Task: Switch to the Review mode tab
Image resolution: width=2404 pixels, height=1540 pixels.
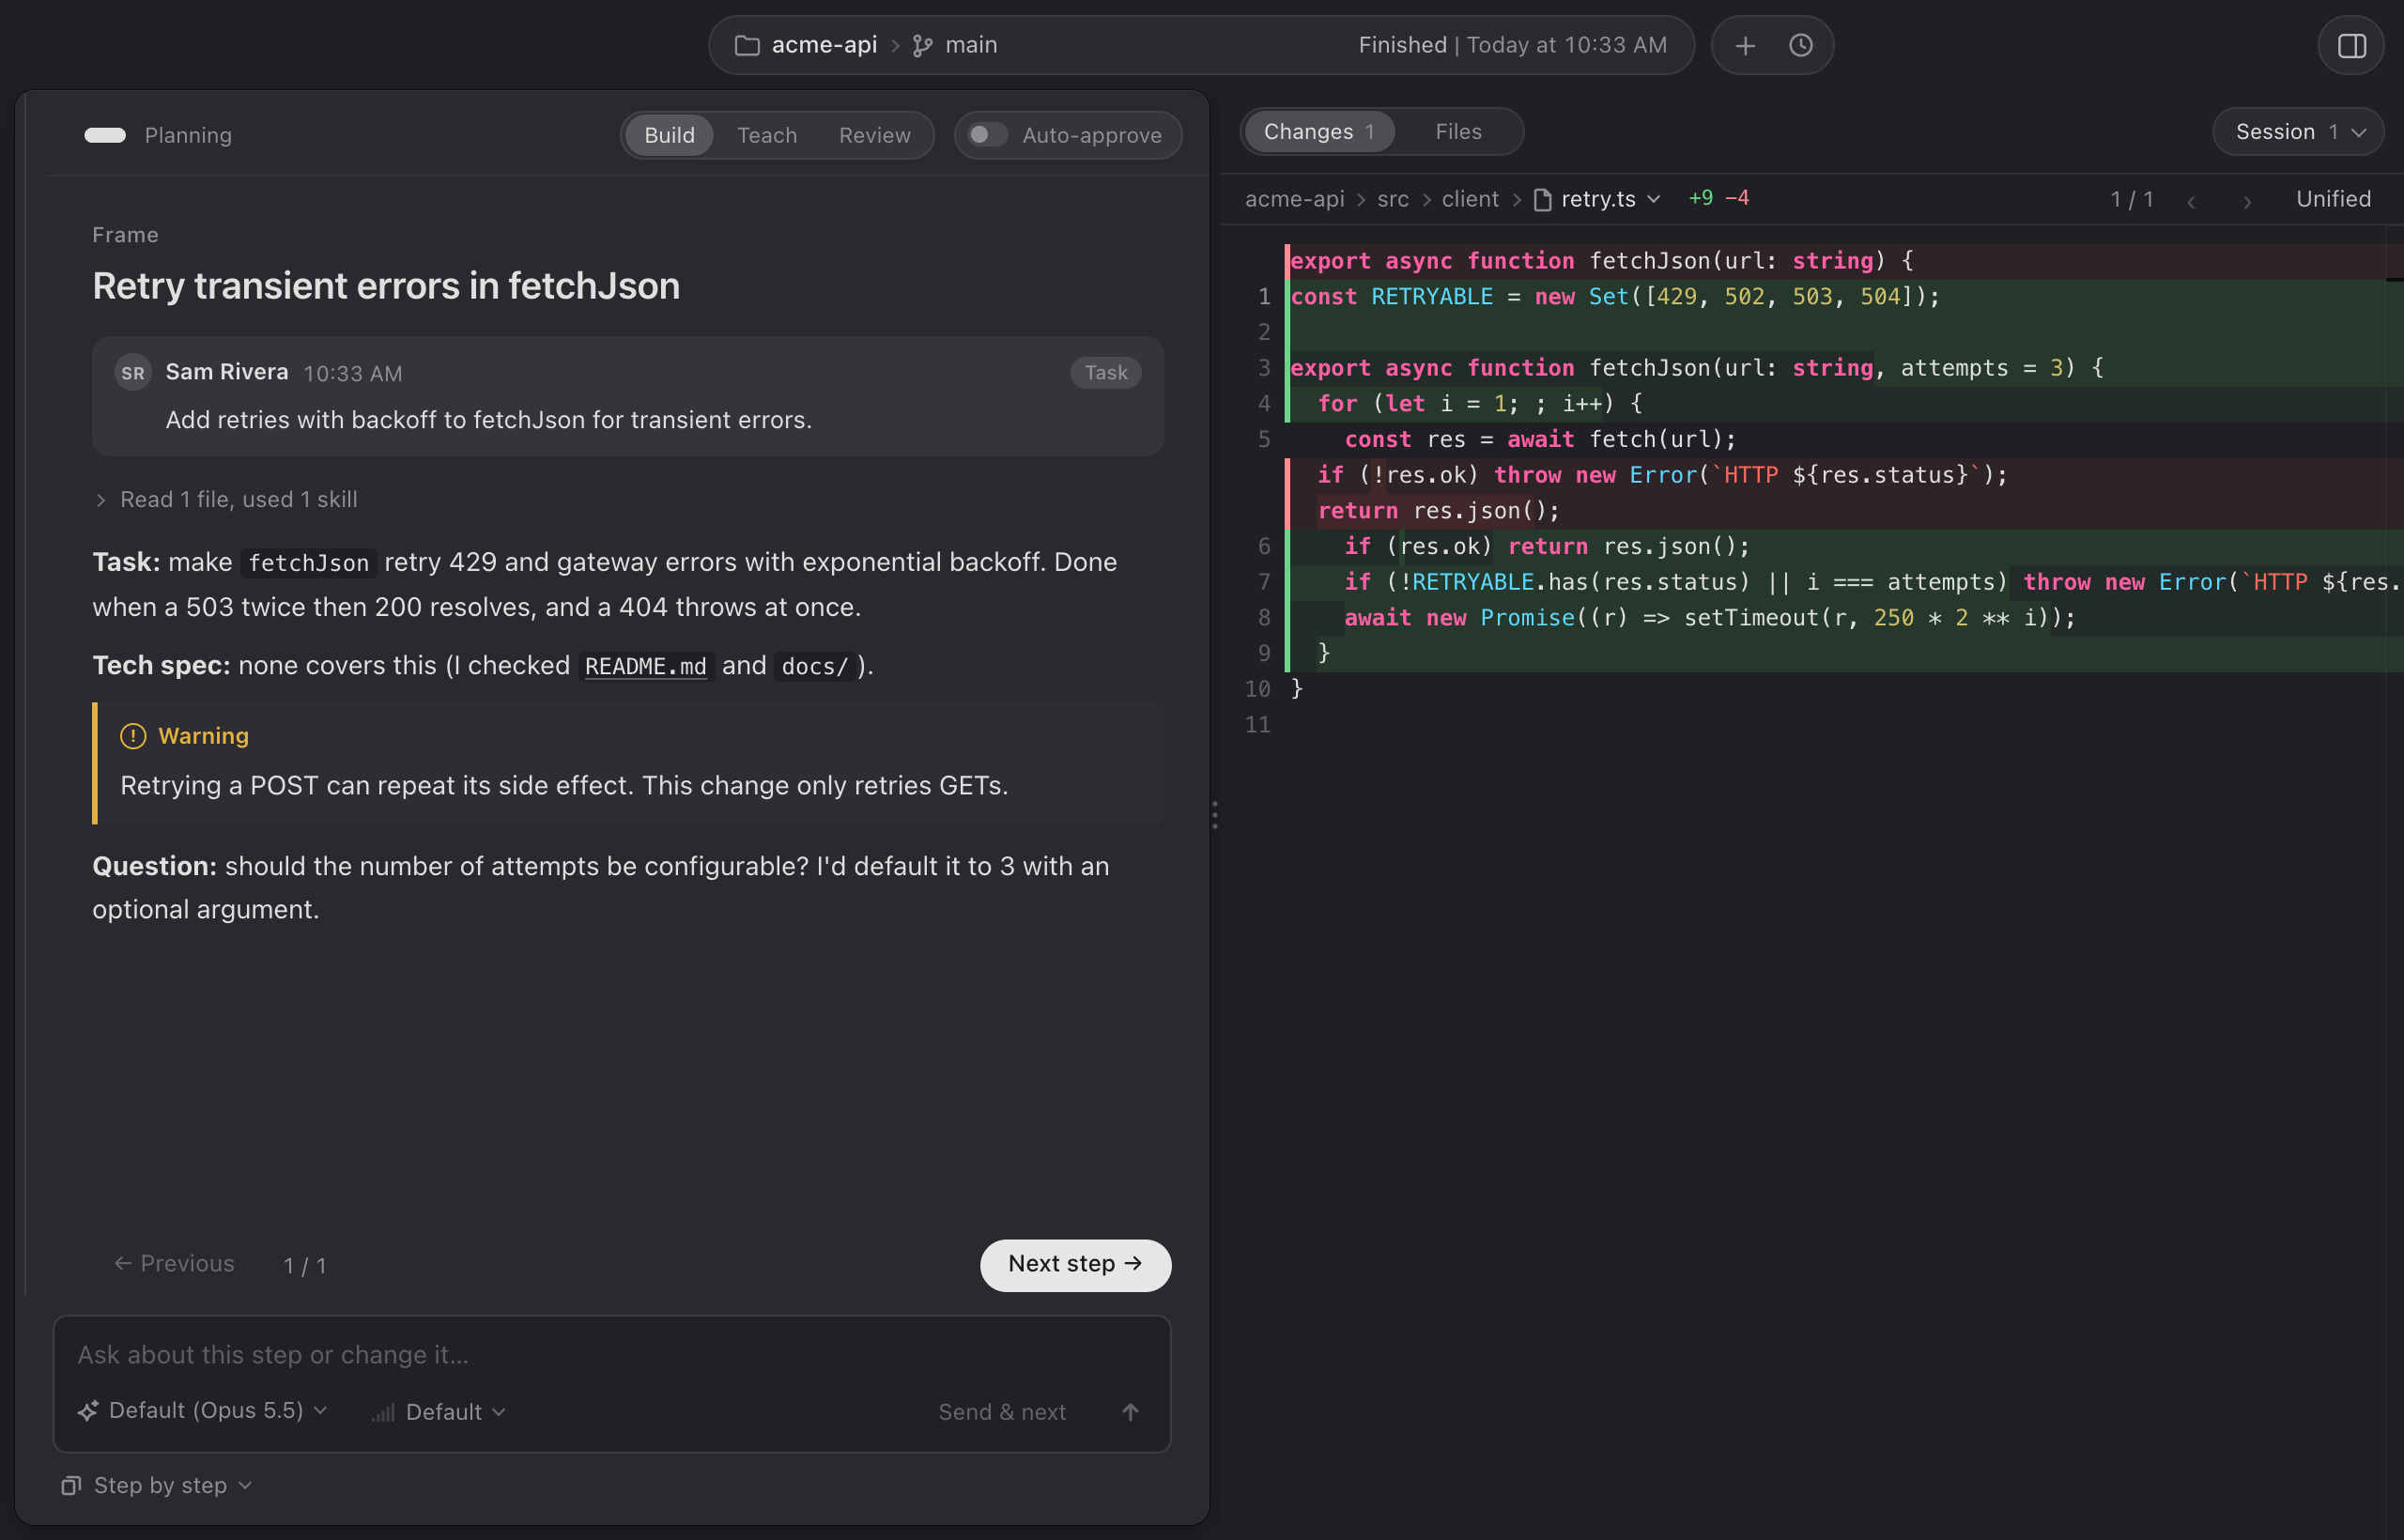Action: click(x=874, y=135)
